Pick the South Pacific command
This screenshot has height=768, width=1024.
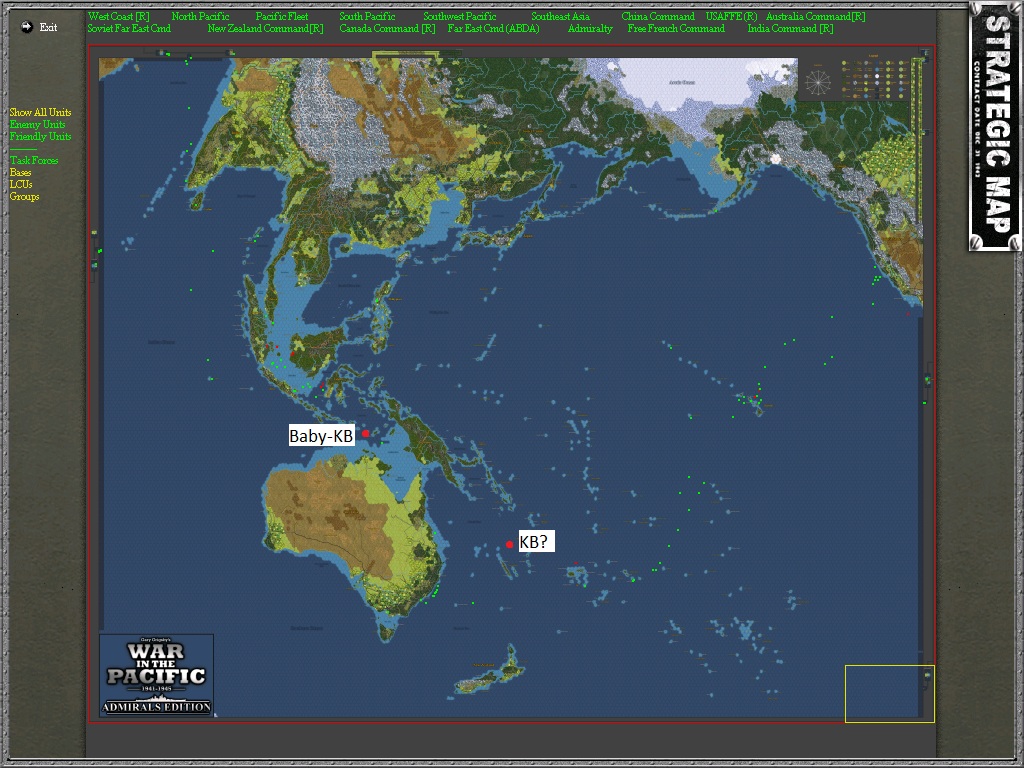368,16
